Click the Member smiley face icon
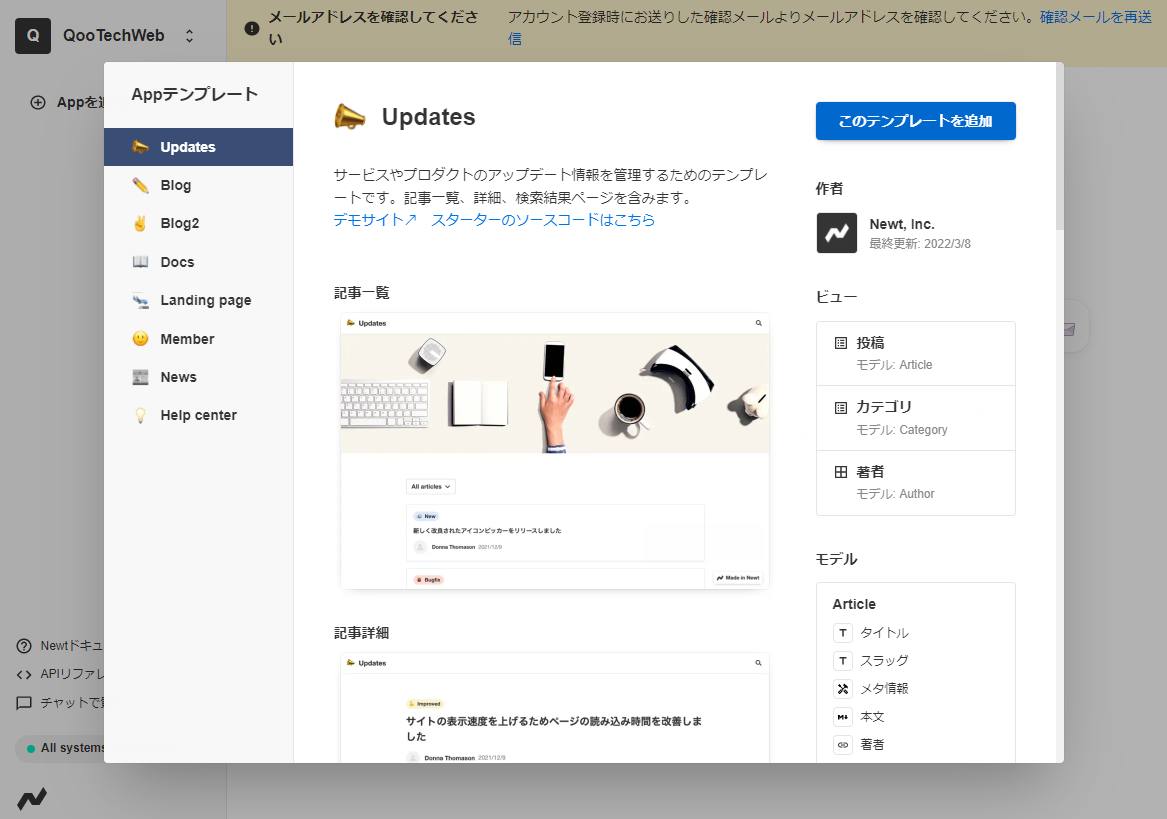The width and height of the screenshot is (1167, 819). tap(141, 339)
